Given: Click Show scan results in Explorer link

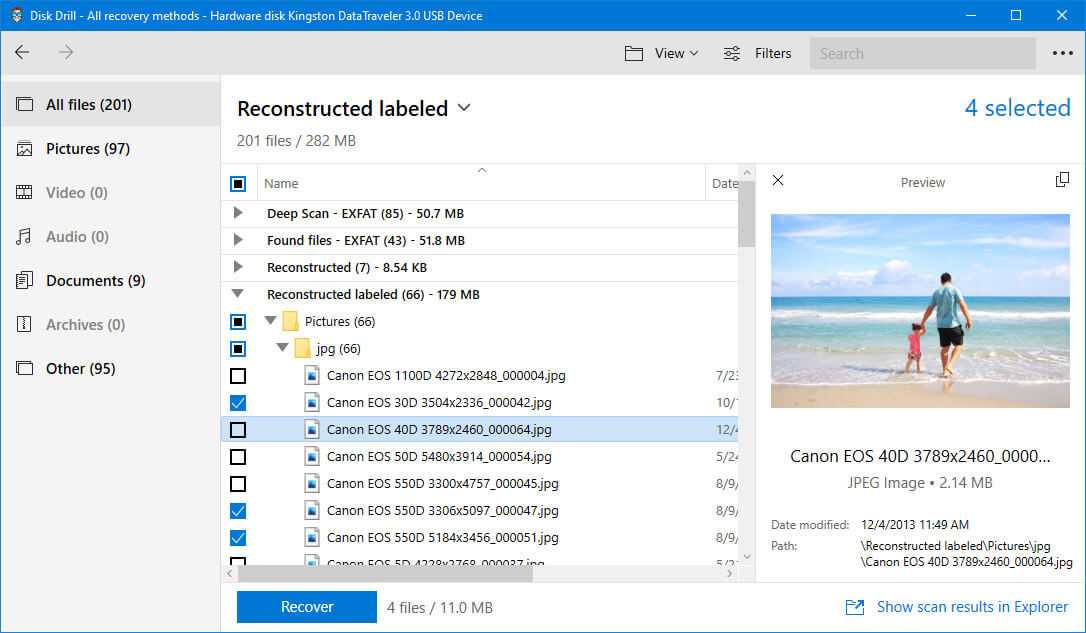Looking at the screenshot, I should click(972, 607).
